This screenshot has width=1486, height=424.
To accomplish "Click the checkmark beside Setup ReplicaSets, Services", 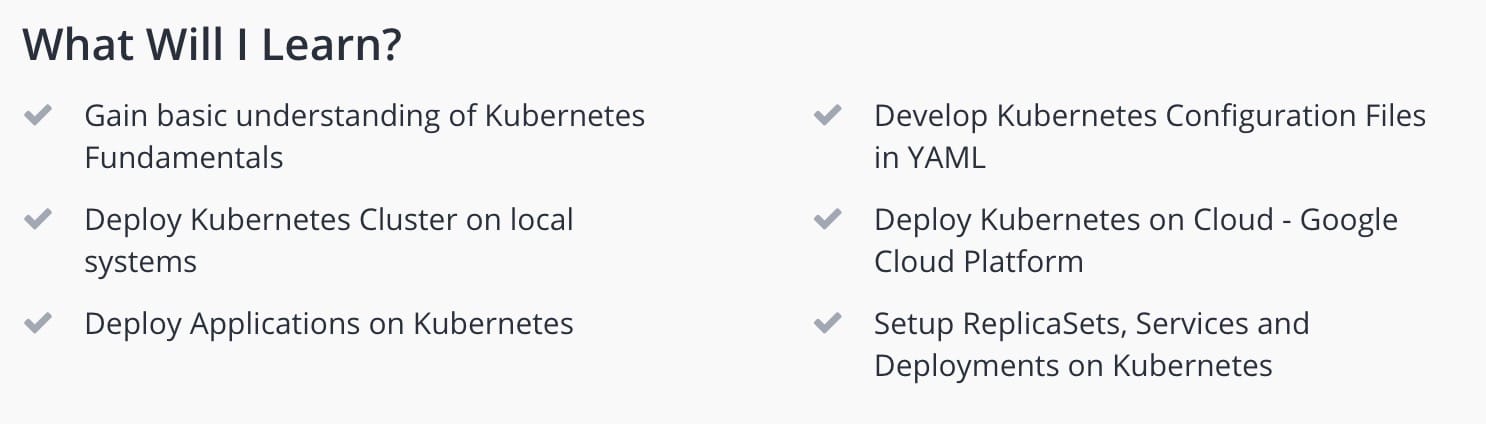I will click(827, 323).
